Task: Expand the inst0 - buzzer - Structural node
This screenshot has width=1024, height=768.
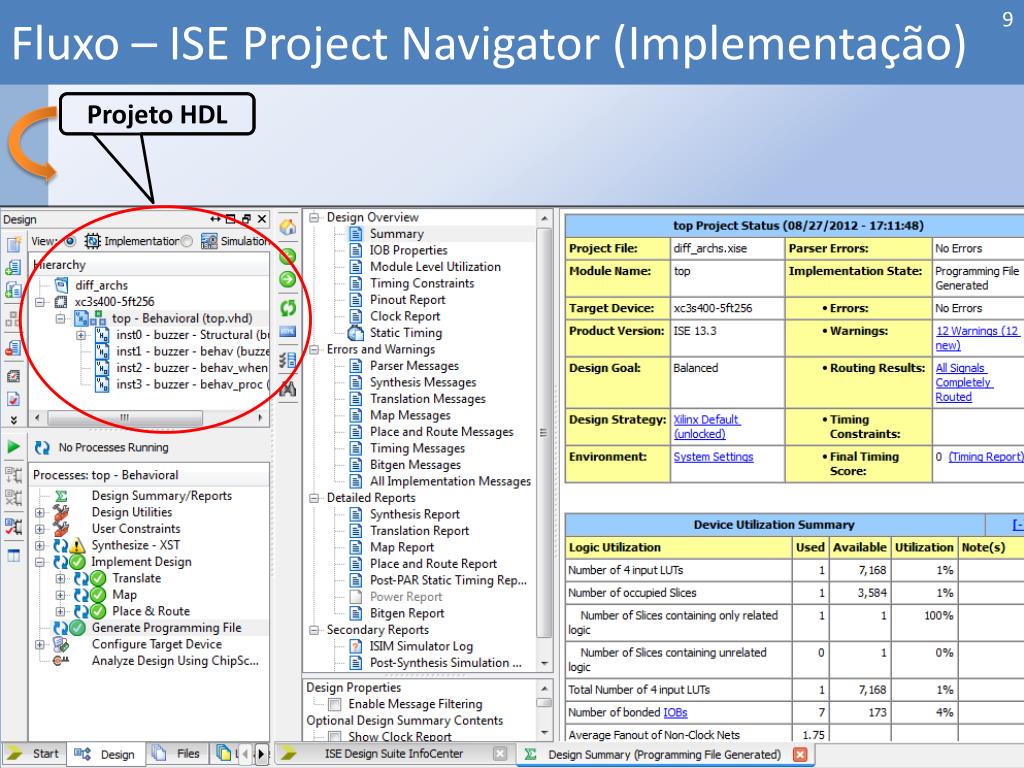Action: point(81,335)
